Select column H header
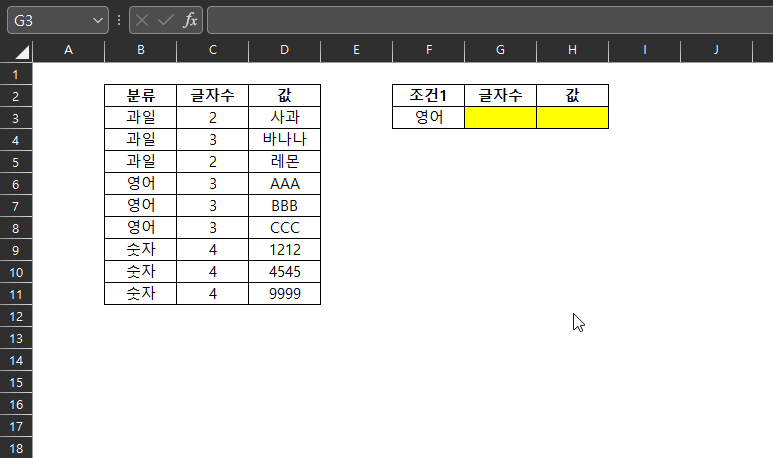Viewport: 773px width, 458px height. tap(572, 50)
